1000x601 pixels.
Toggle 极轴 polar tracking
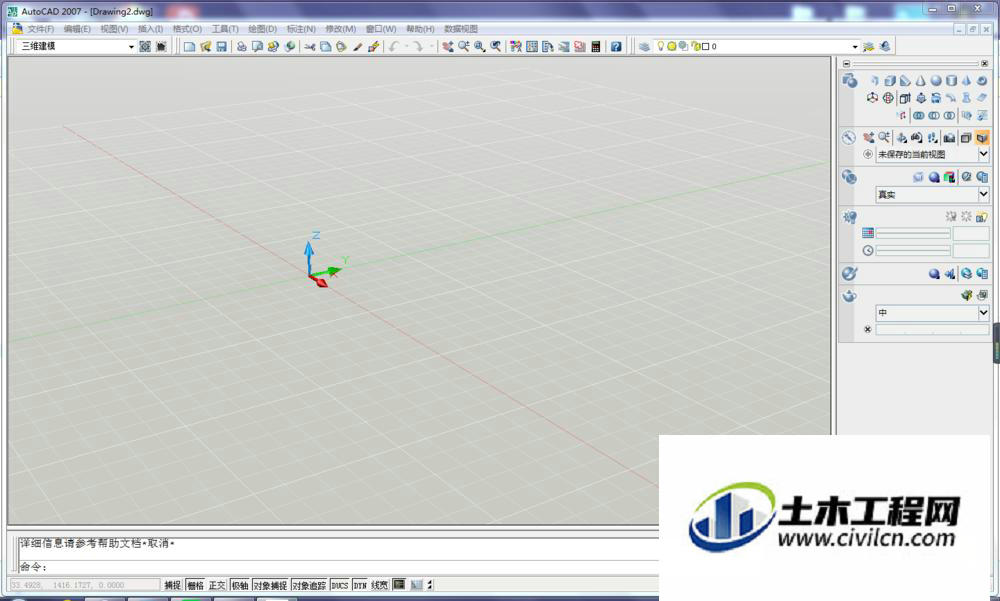click(239, 585)
